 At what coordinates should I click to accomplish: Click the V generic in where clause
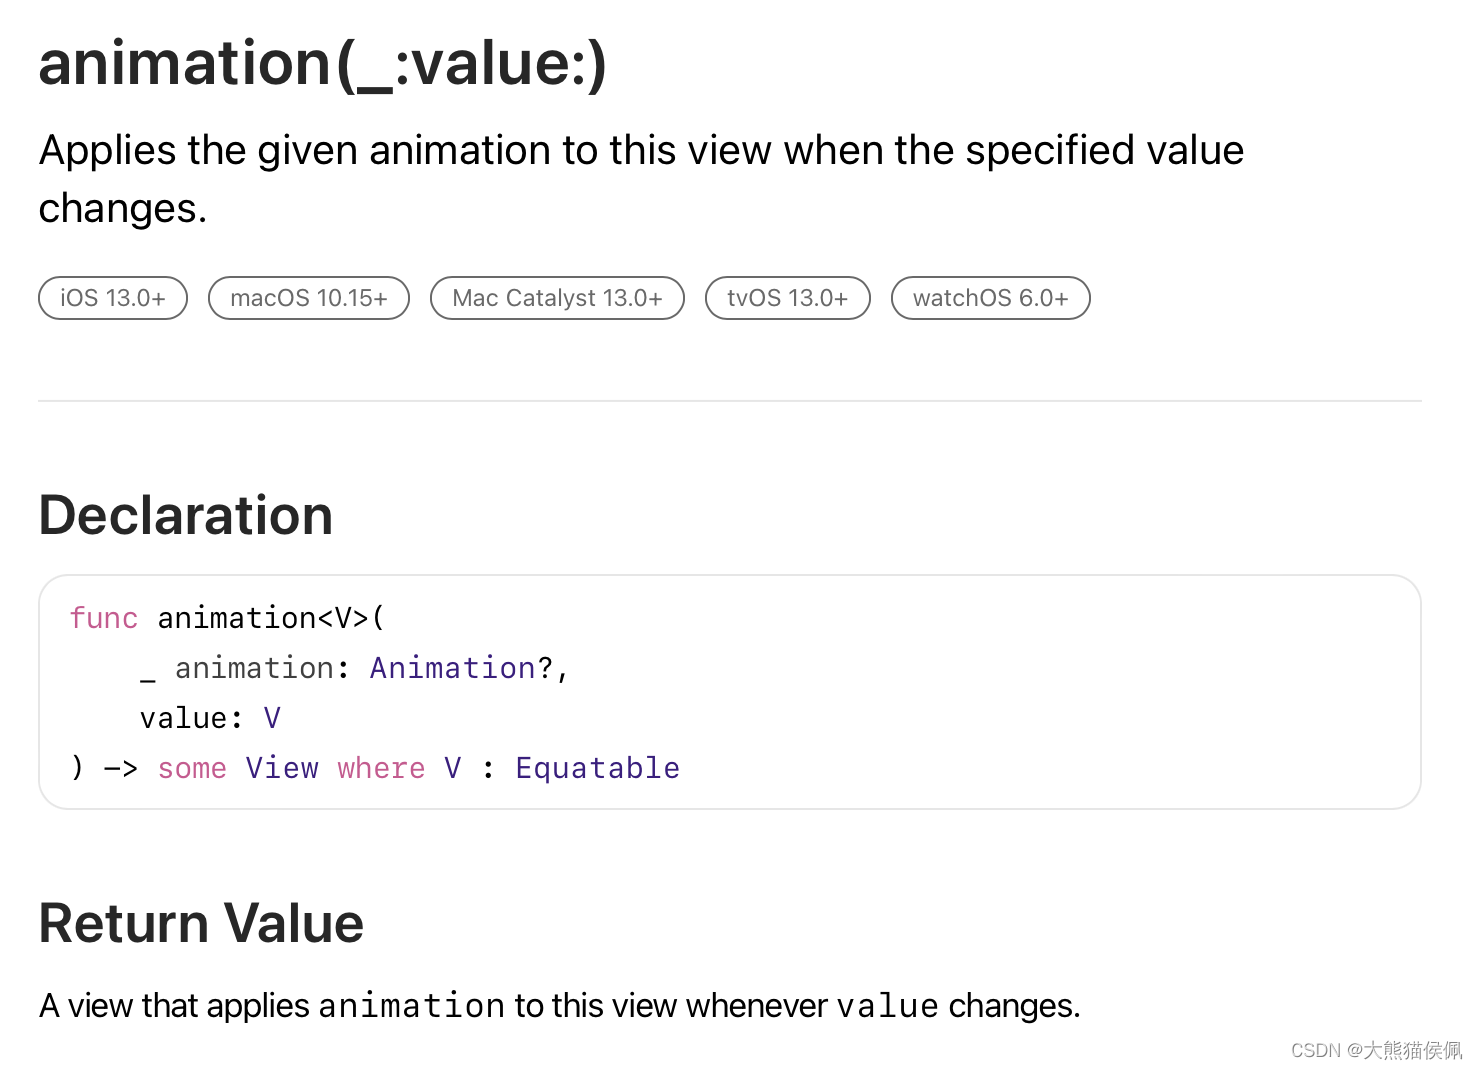(x=453, y=768)
